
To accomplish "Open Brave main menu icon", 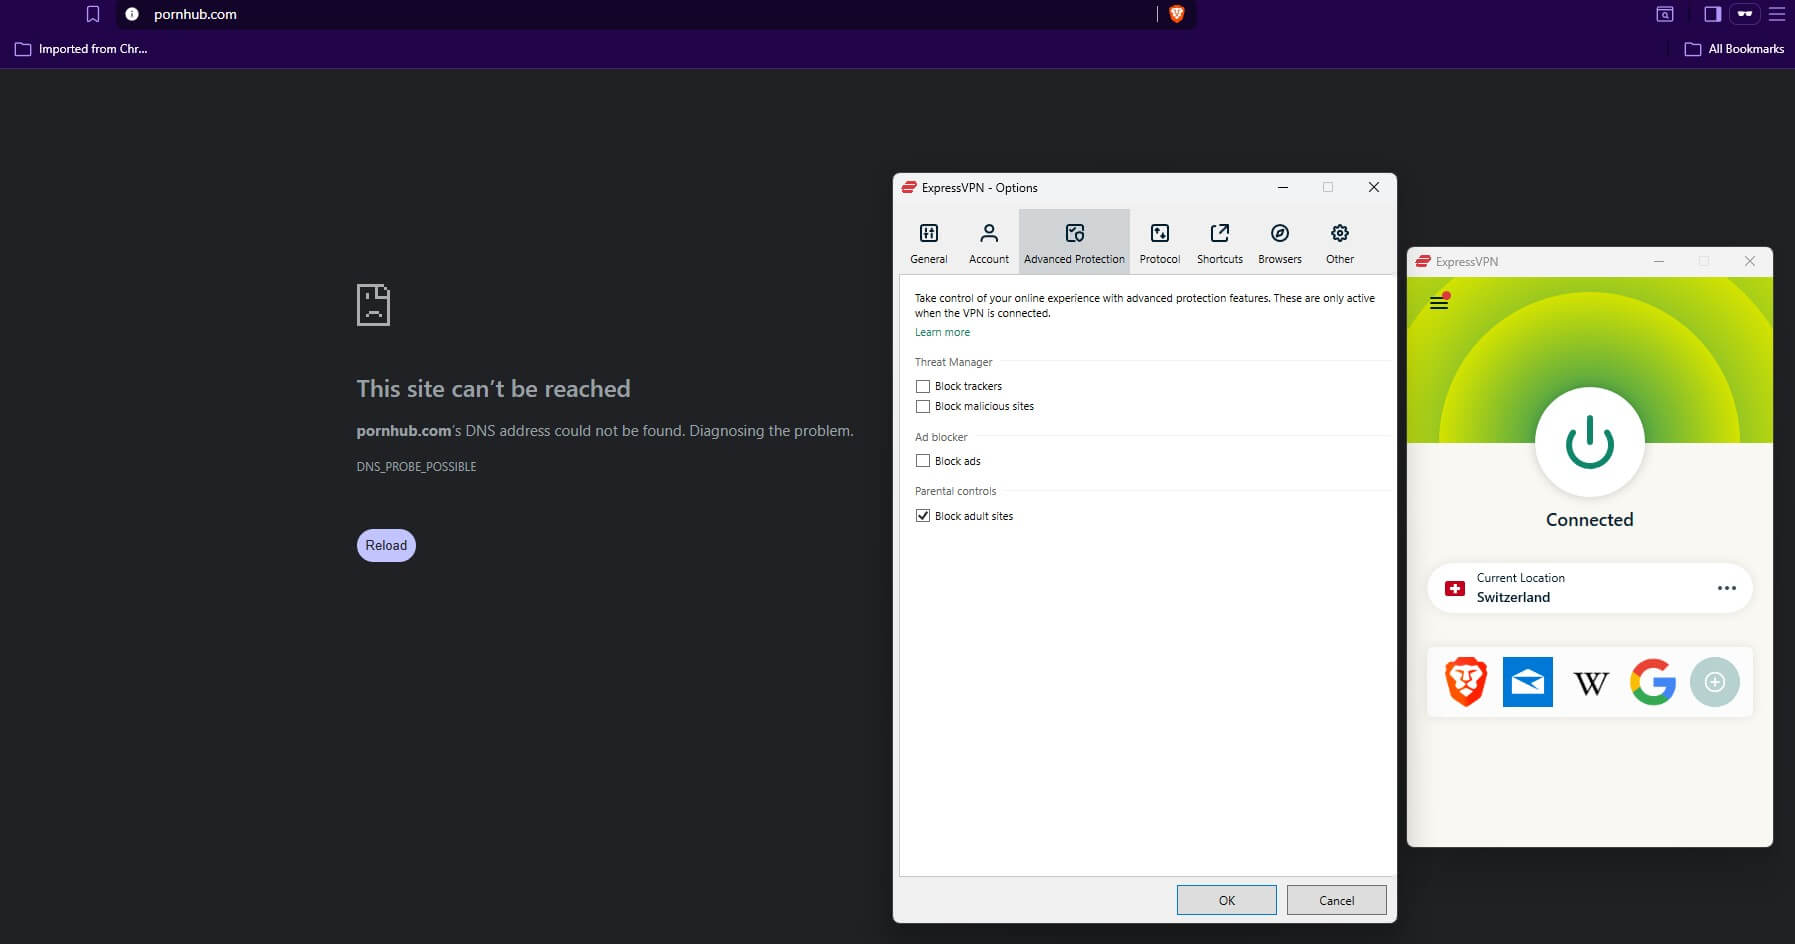I will click(1777, 14).
